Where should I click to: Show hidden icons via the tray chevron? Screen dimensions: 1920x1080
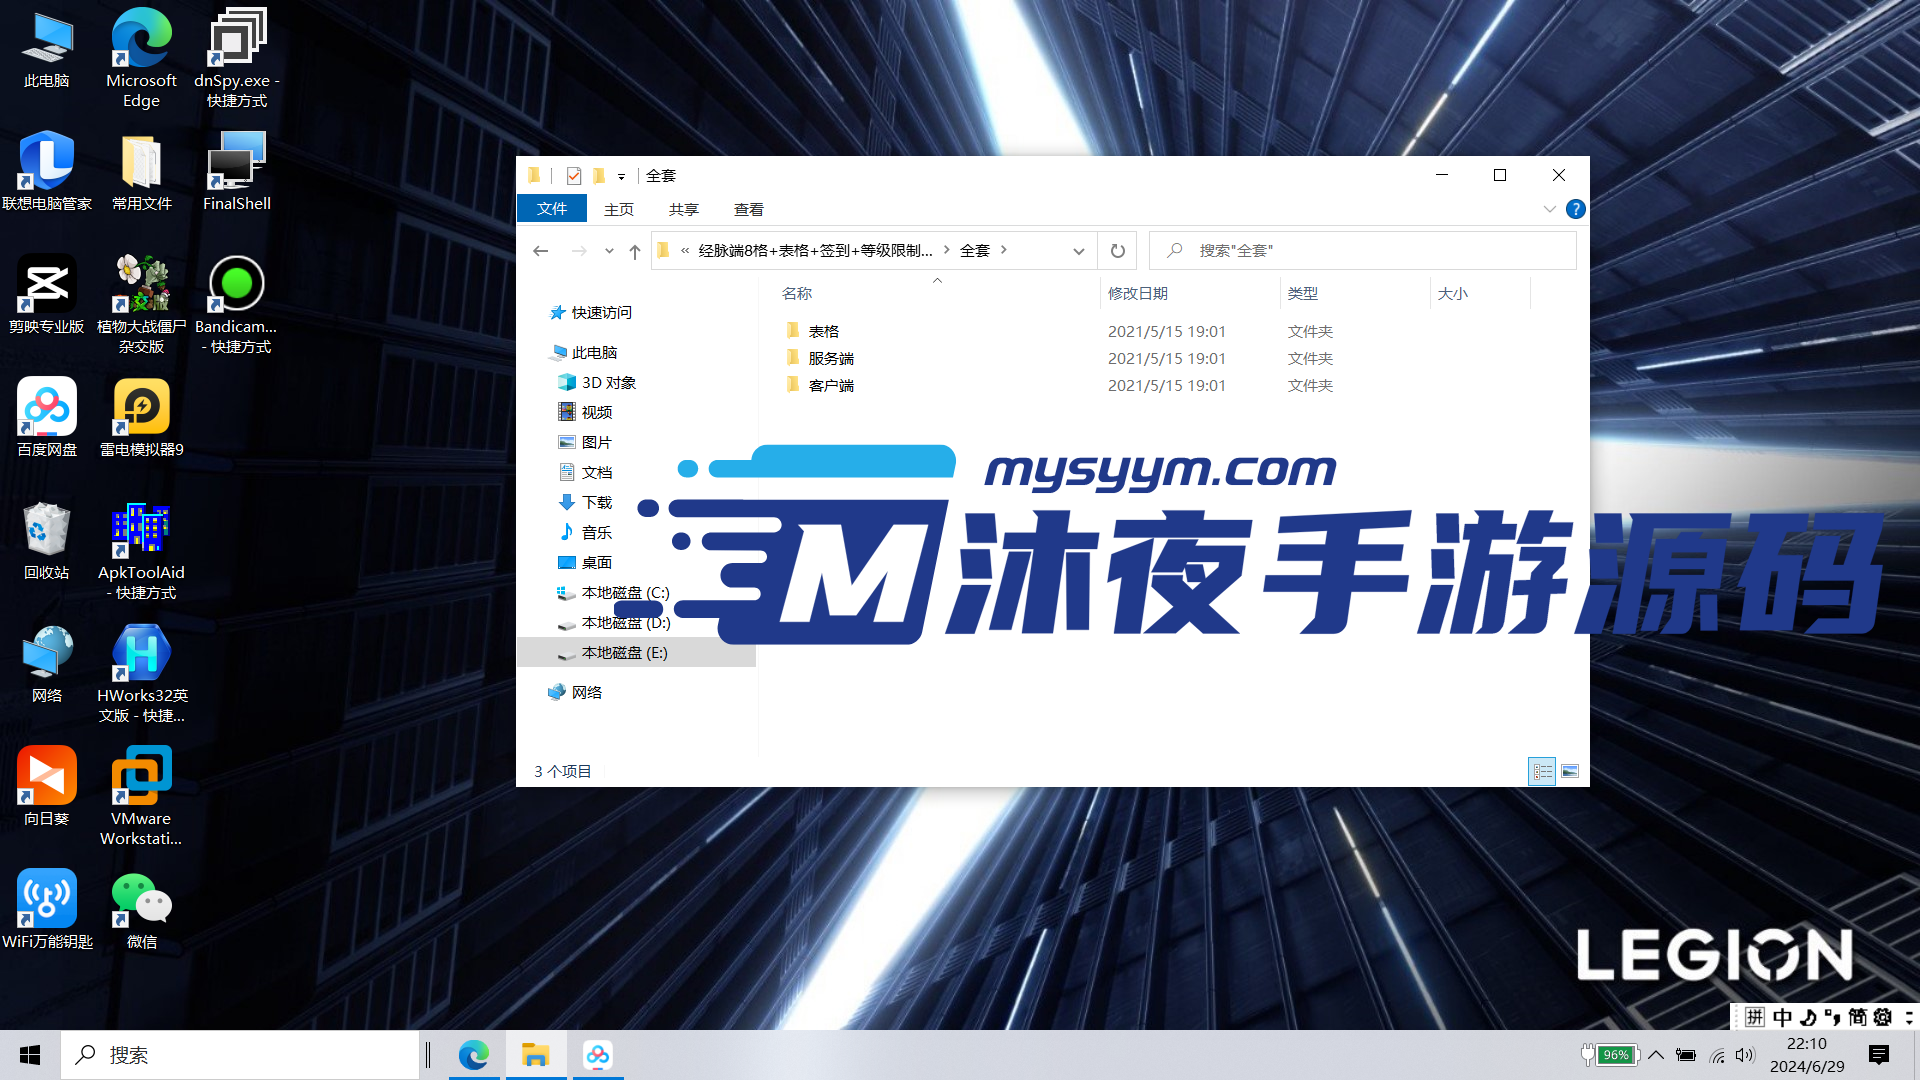click(x=1656, y=1054)
